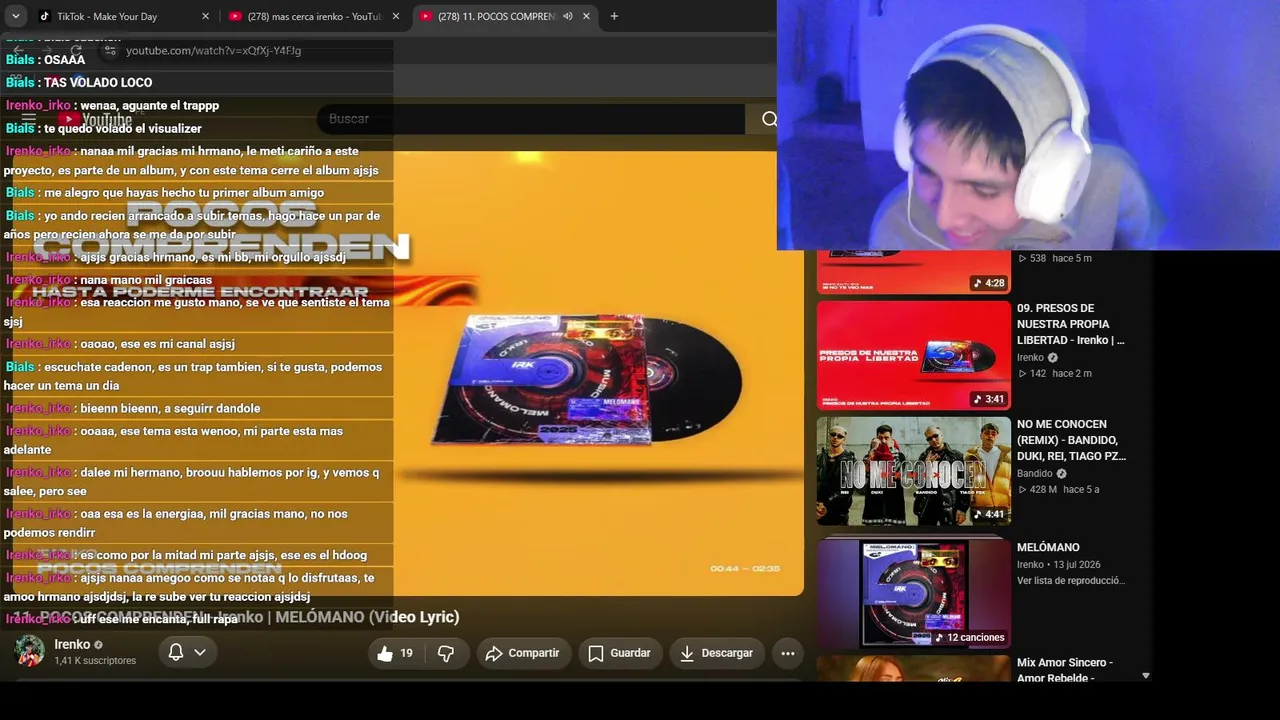This screenshot has height=720, width=1280.
Task: Expand the notification options chevron
Action: tap(200, 652)
